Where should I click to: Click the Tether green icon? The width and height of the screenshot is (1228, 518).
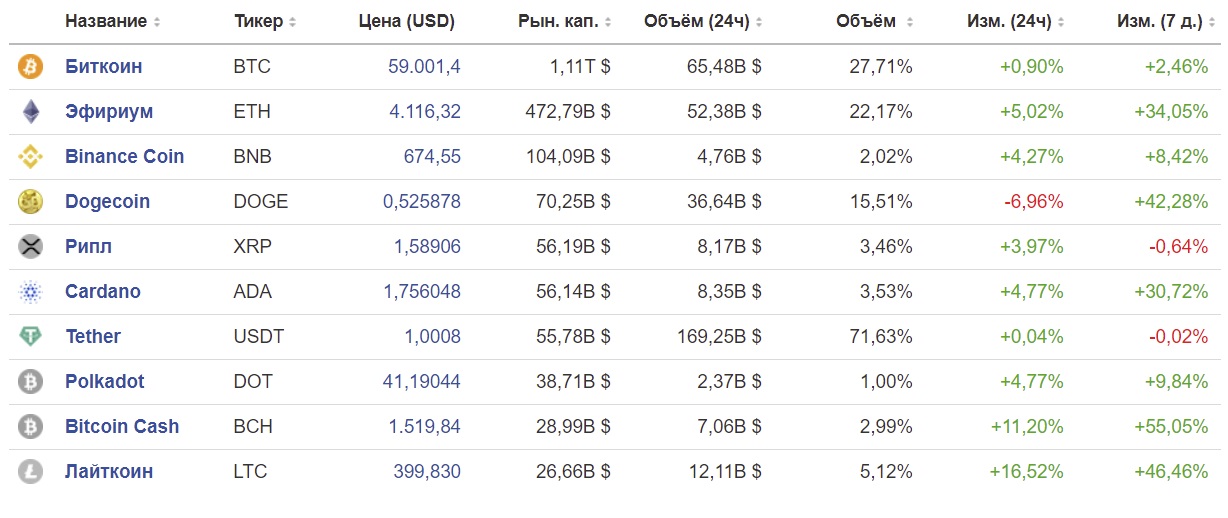click(x=31, y=337)
